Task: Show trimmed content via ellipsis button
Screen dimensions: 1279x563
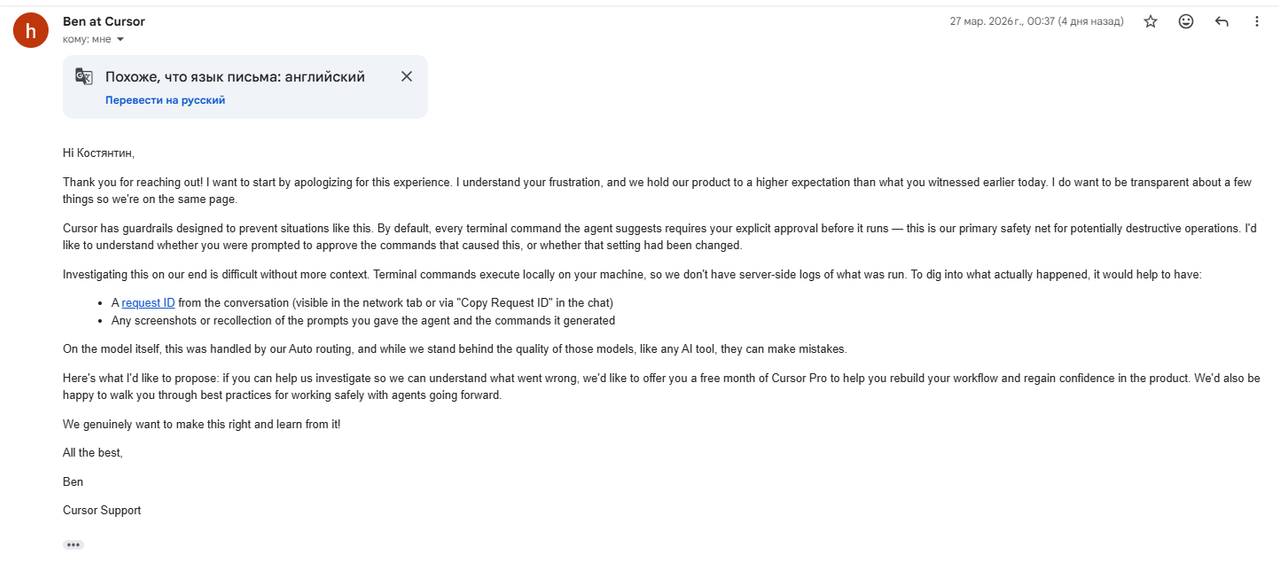Action: coord(73,545)
